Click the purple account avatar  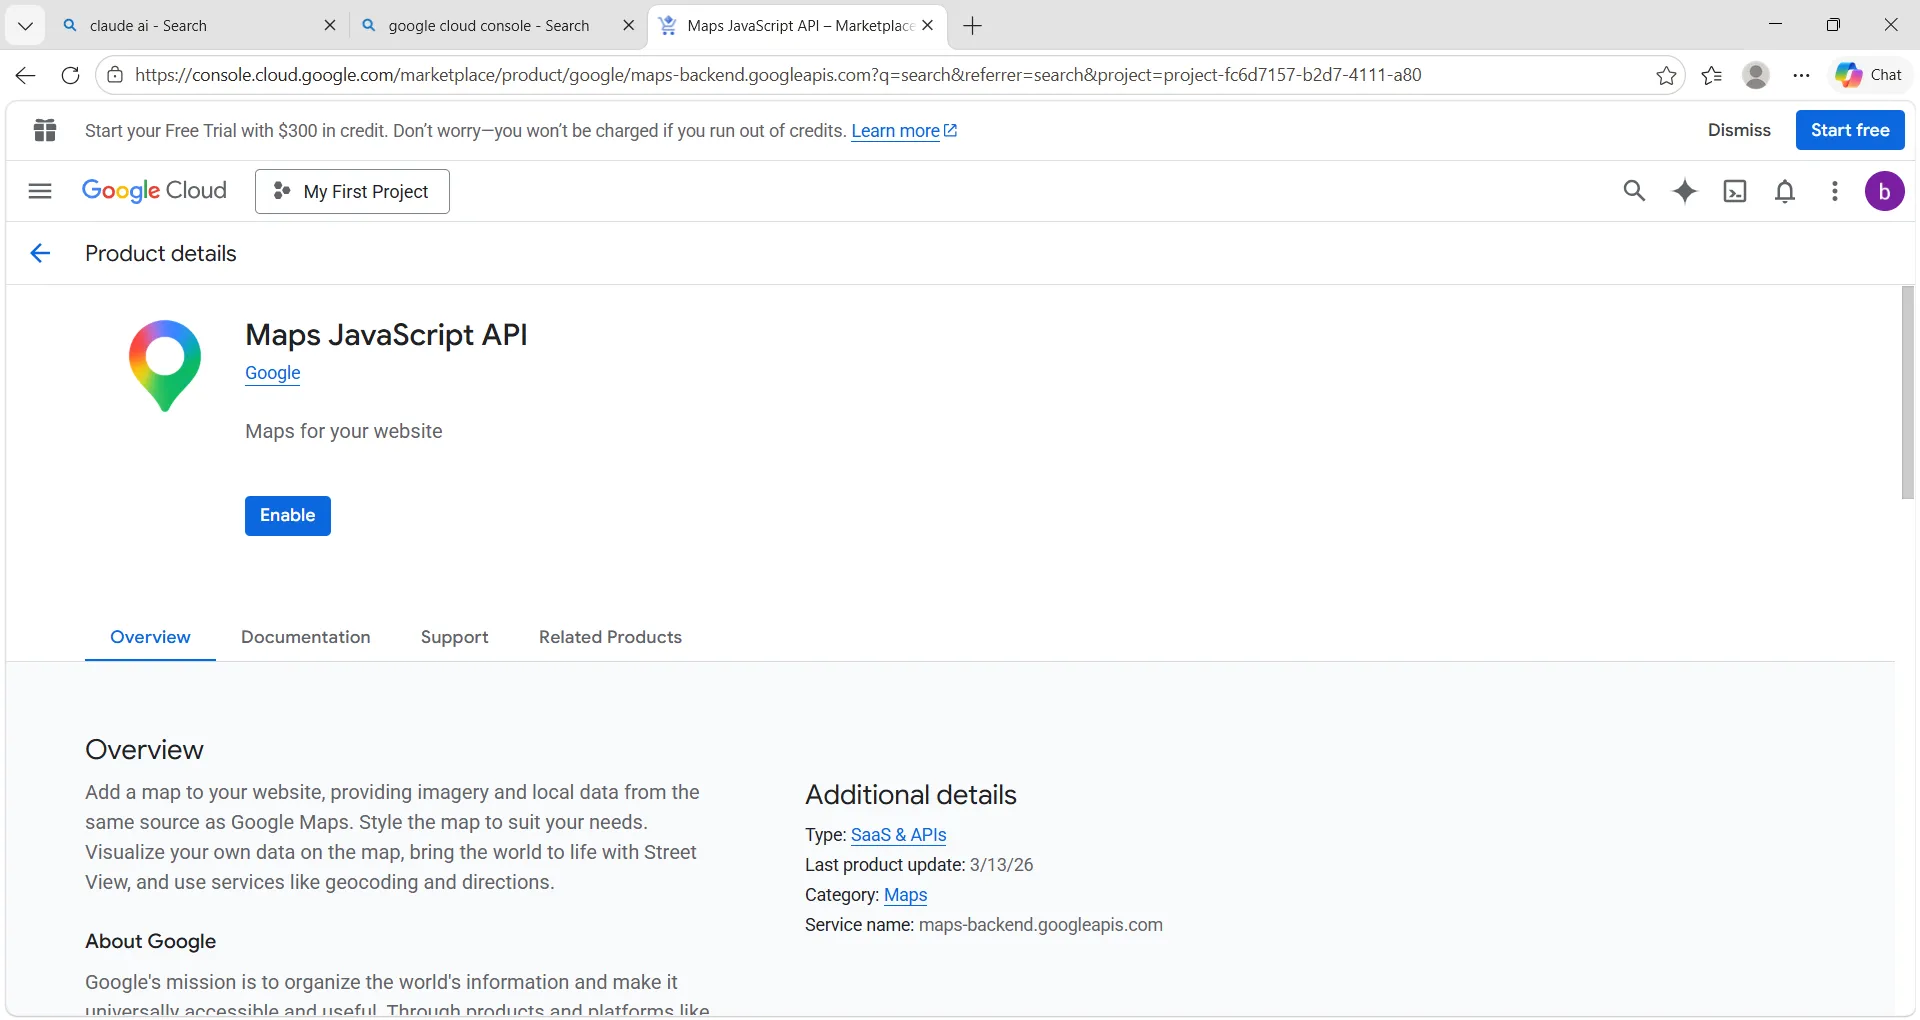(1884, 191)
